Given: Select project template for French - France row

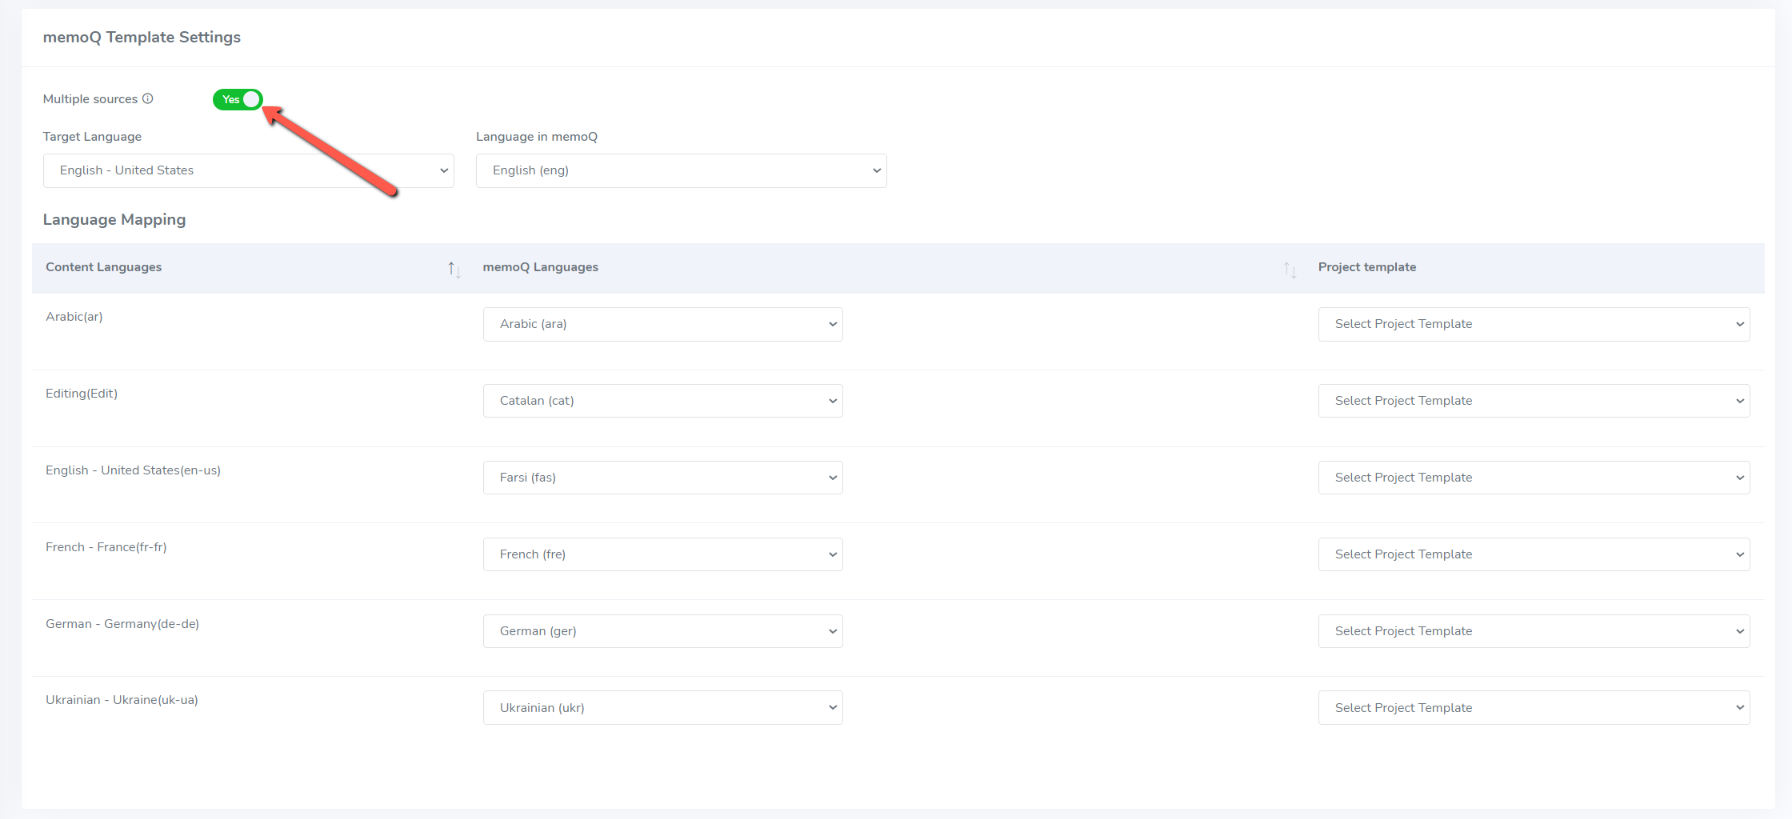Looking at the screenshot, I should (1534, 554).
